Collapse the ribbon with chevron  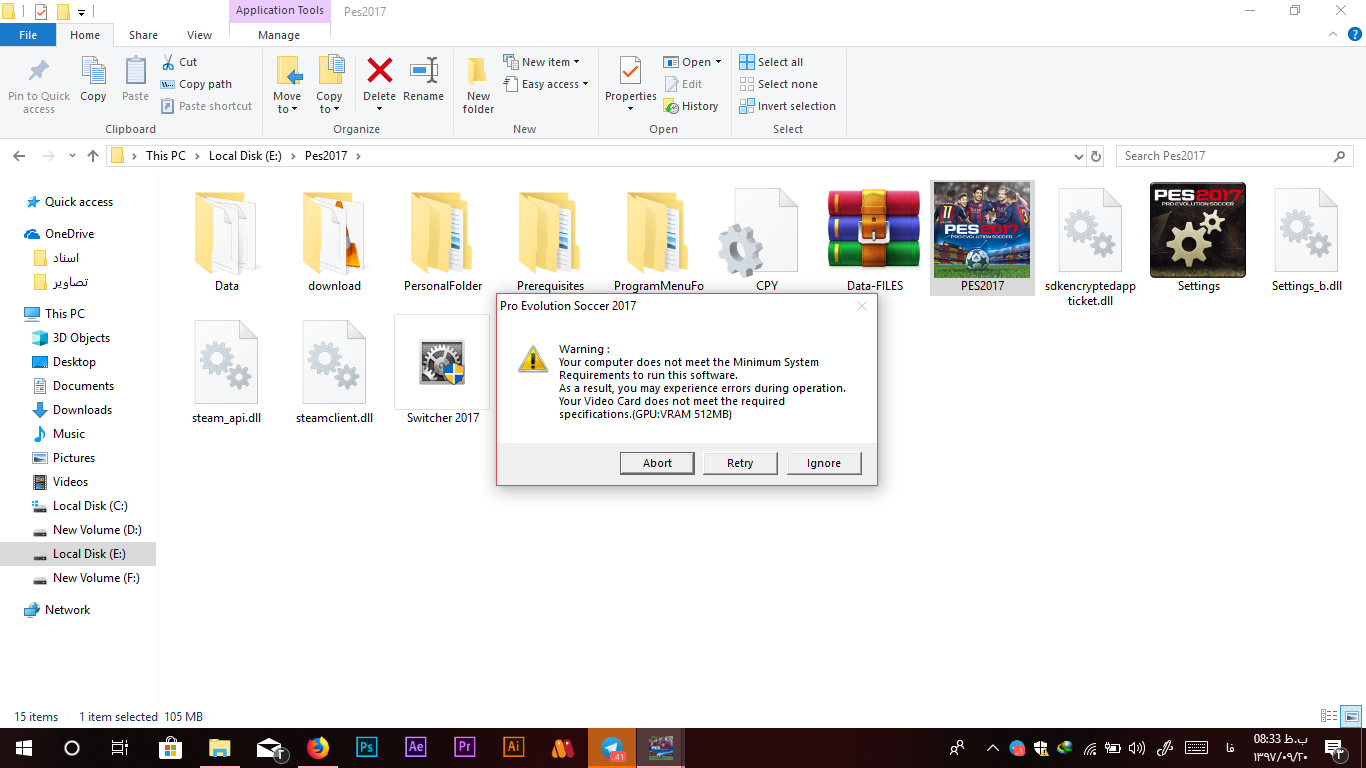1331,35
